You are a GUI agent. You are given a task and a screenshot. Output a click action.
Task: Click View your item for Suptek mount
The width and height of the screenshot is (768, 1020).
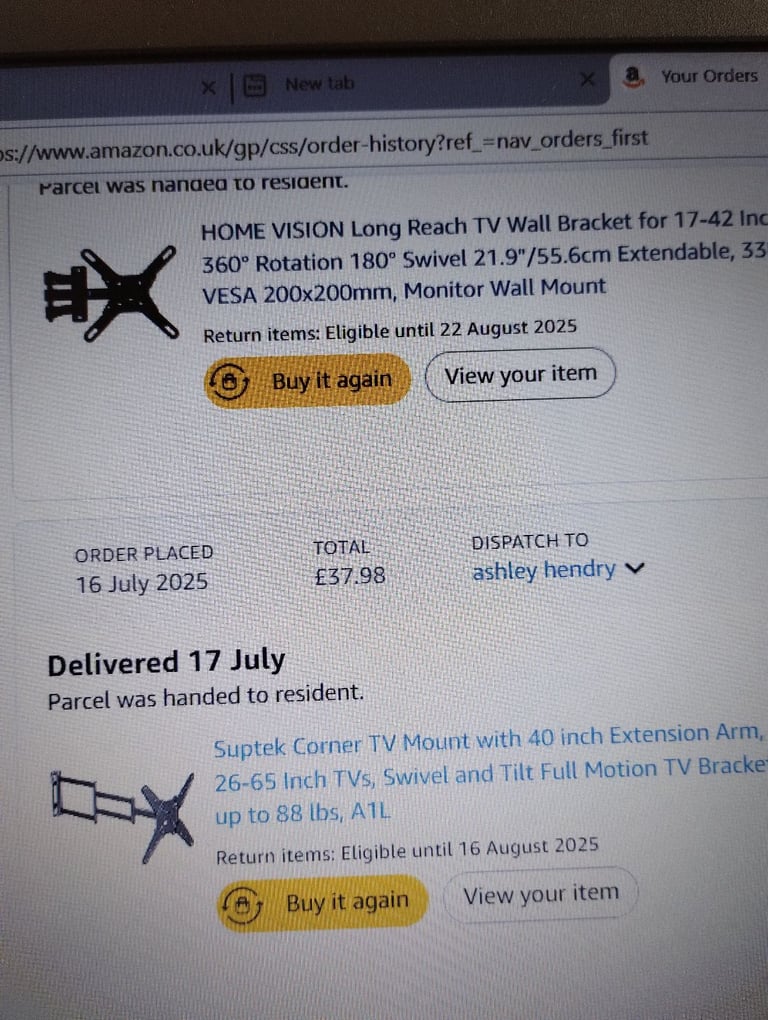tap(540, 894)
